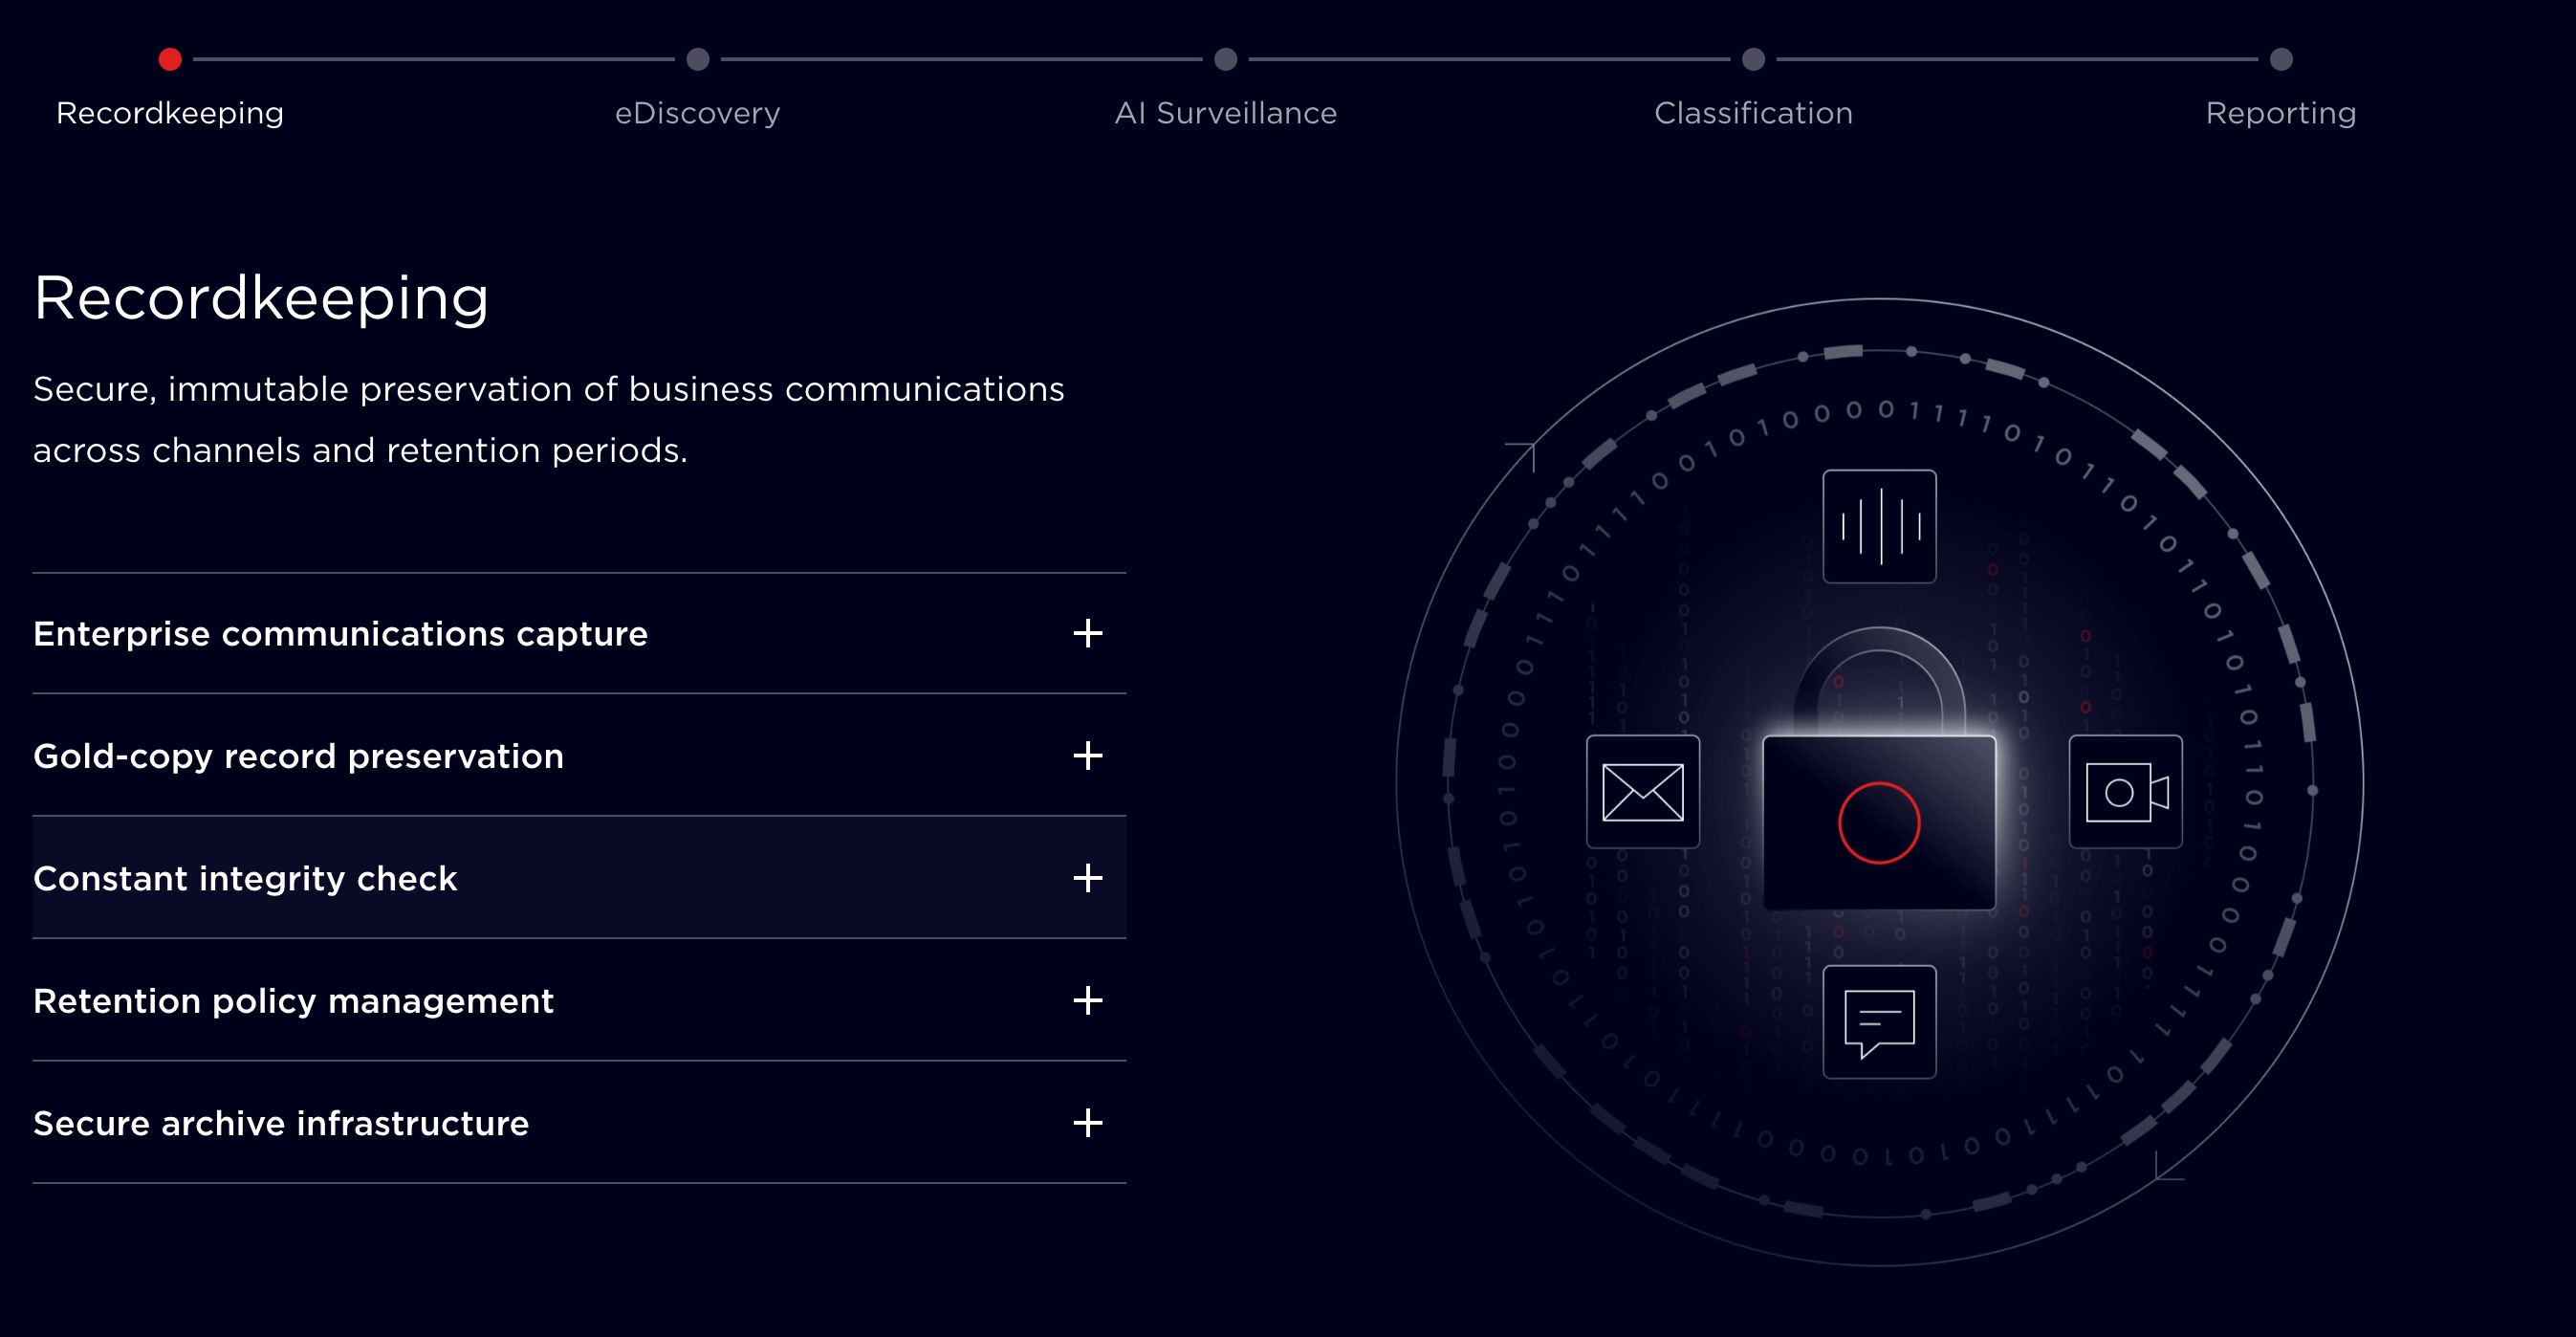Screen dimensions: 2576x1337
Task: Click plus icon beside Secure archive infrastructure
Action: [x=1087, y=1123]
